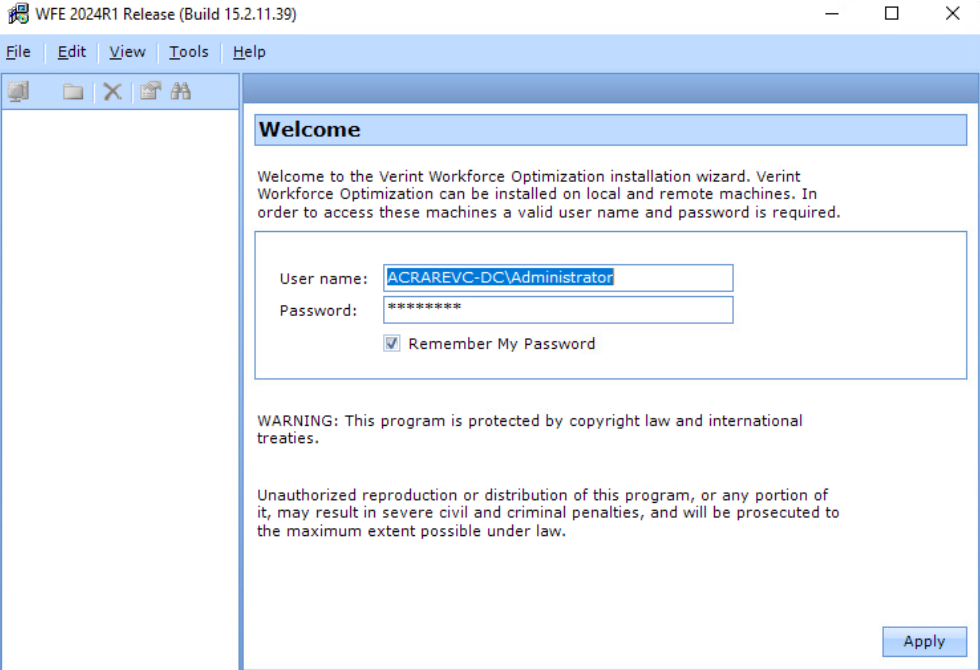Open the File menu
The image size is (980, 670).
(x=18, y=52)
